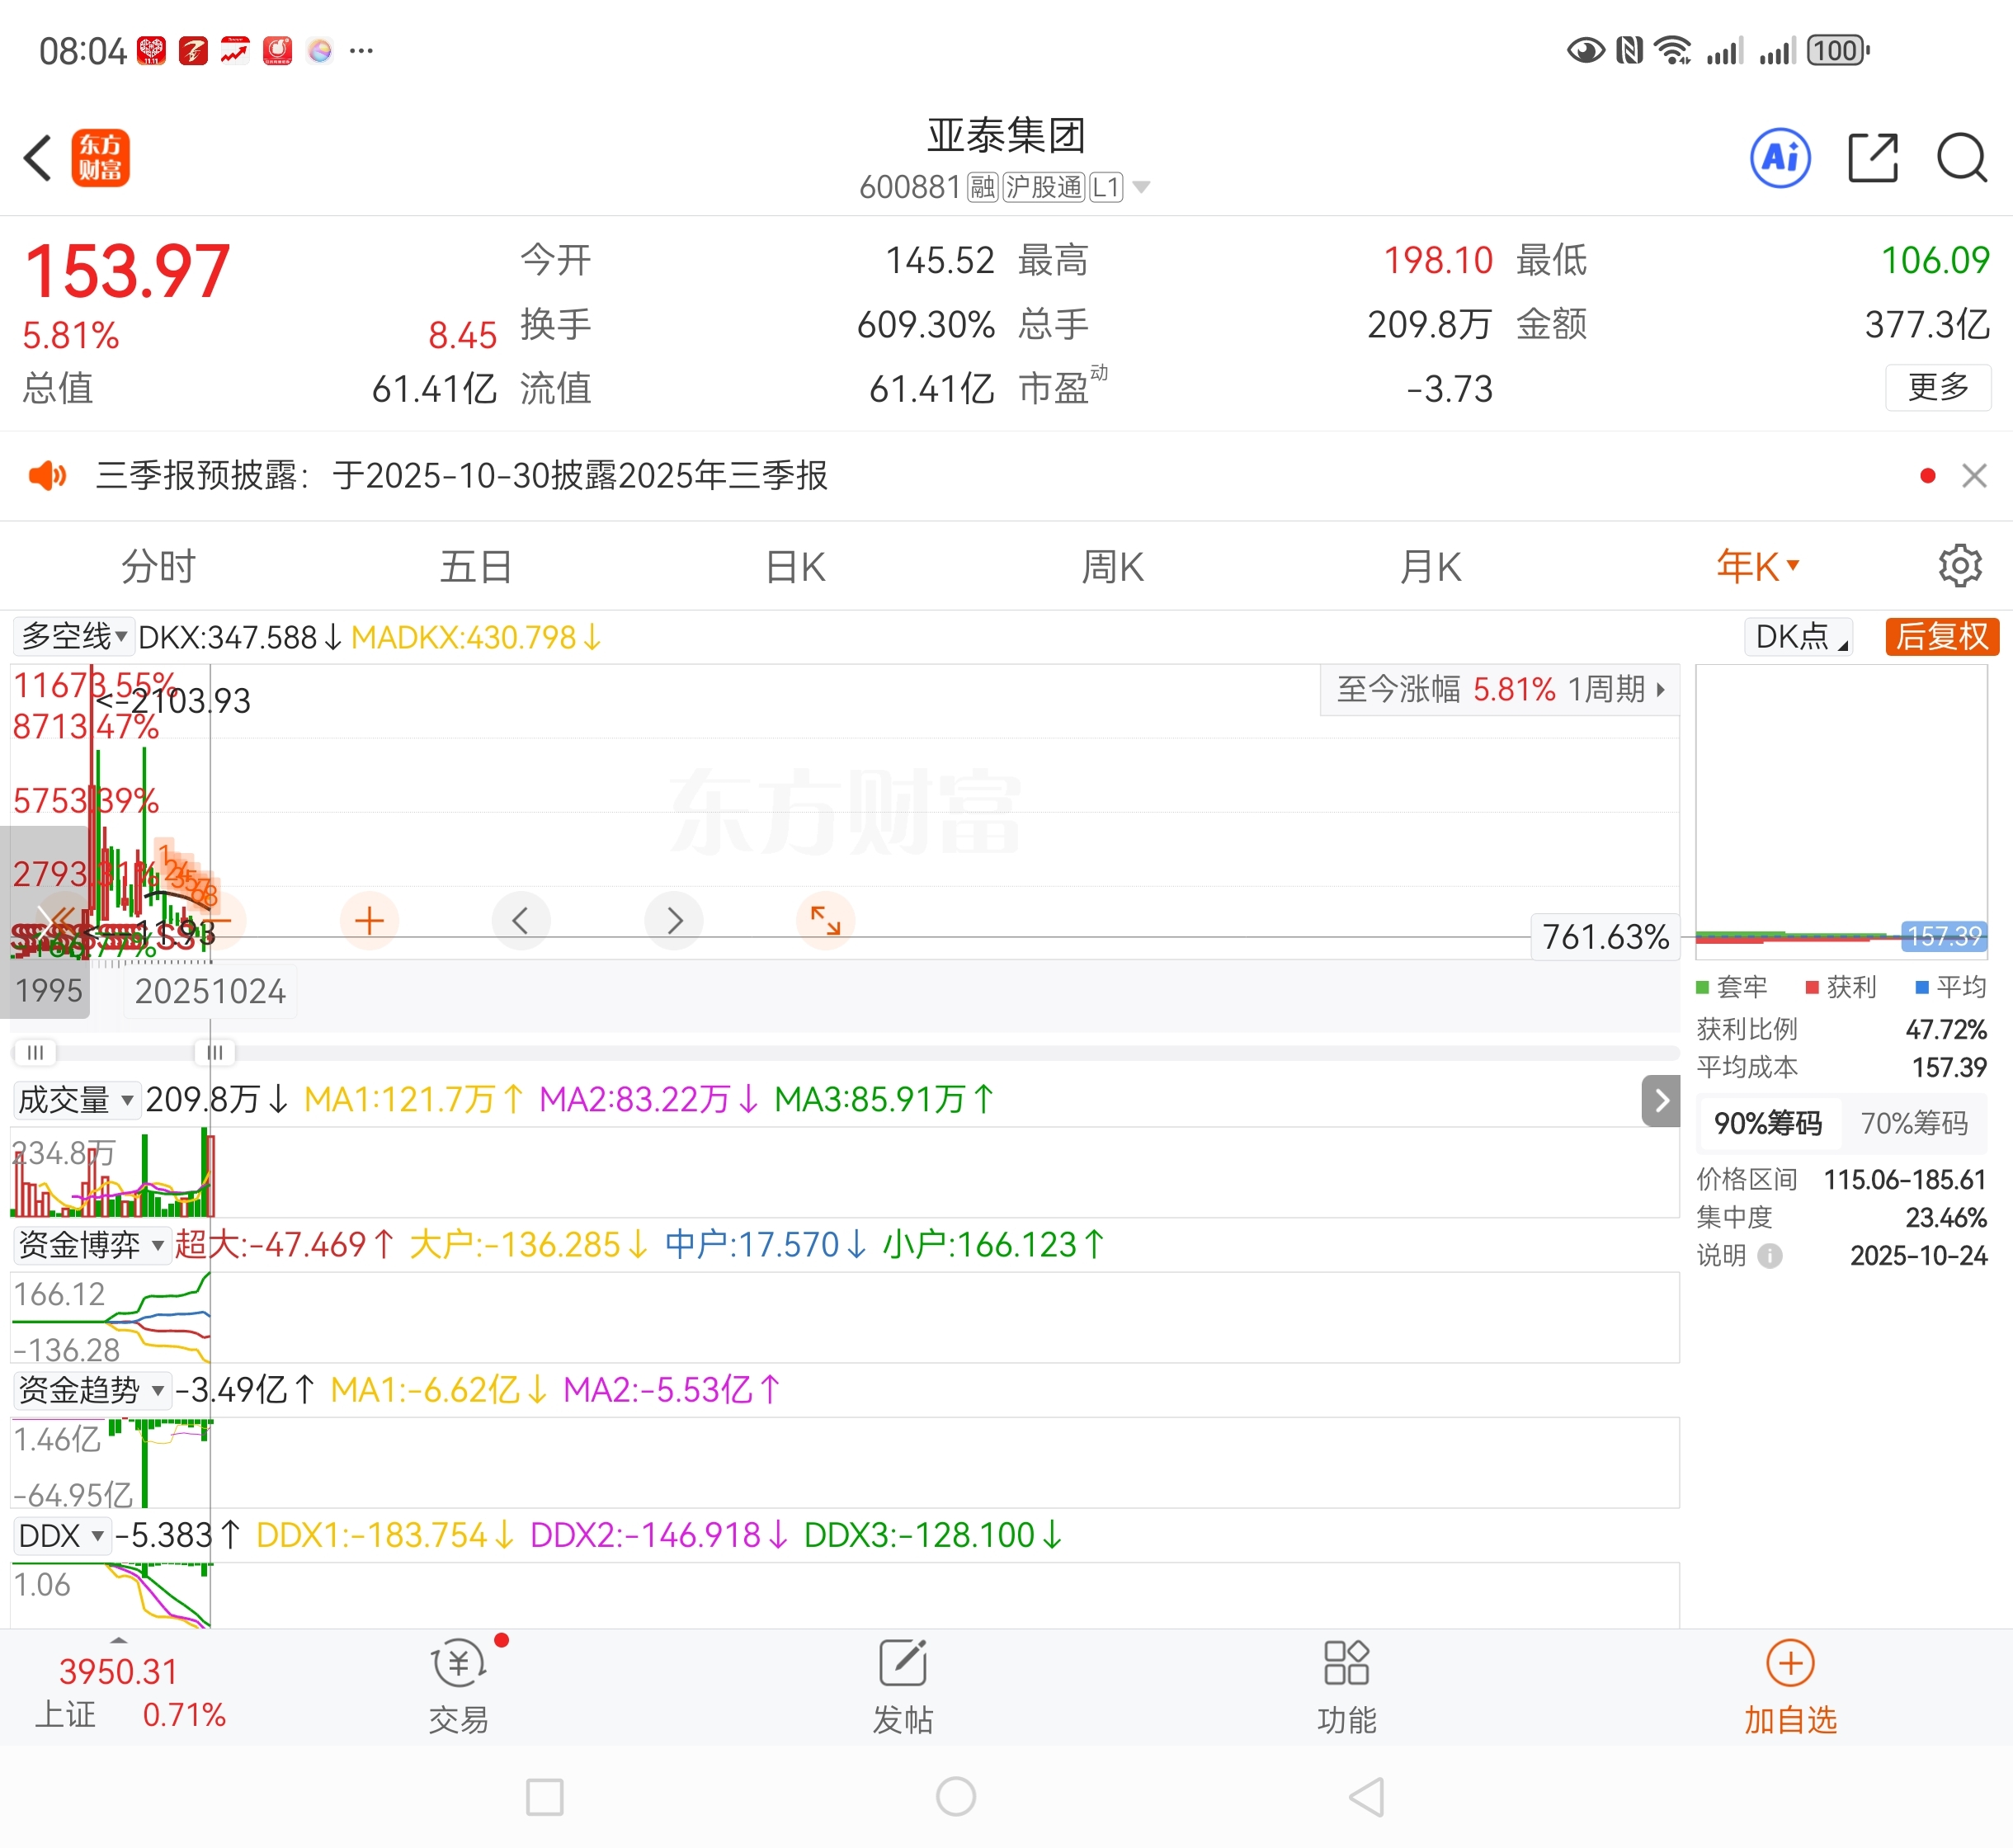Open stock search magnifier icon
Viewport: 2013px width, 1848px height.
[x=1961, y=158]
